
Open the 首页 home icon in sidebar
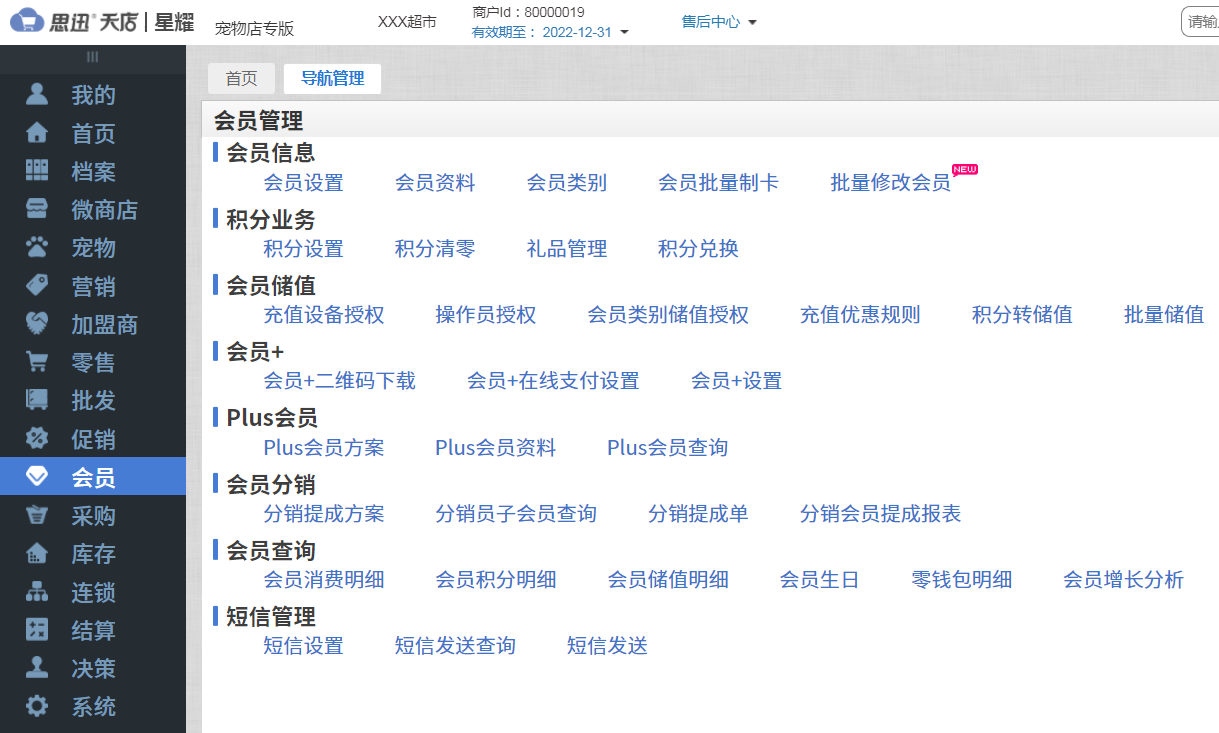(x=38, y=133)
